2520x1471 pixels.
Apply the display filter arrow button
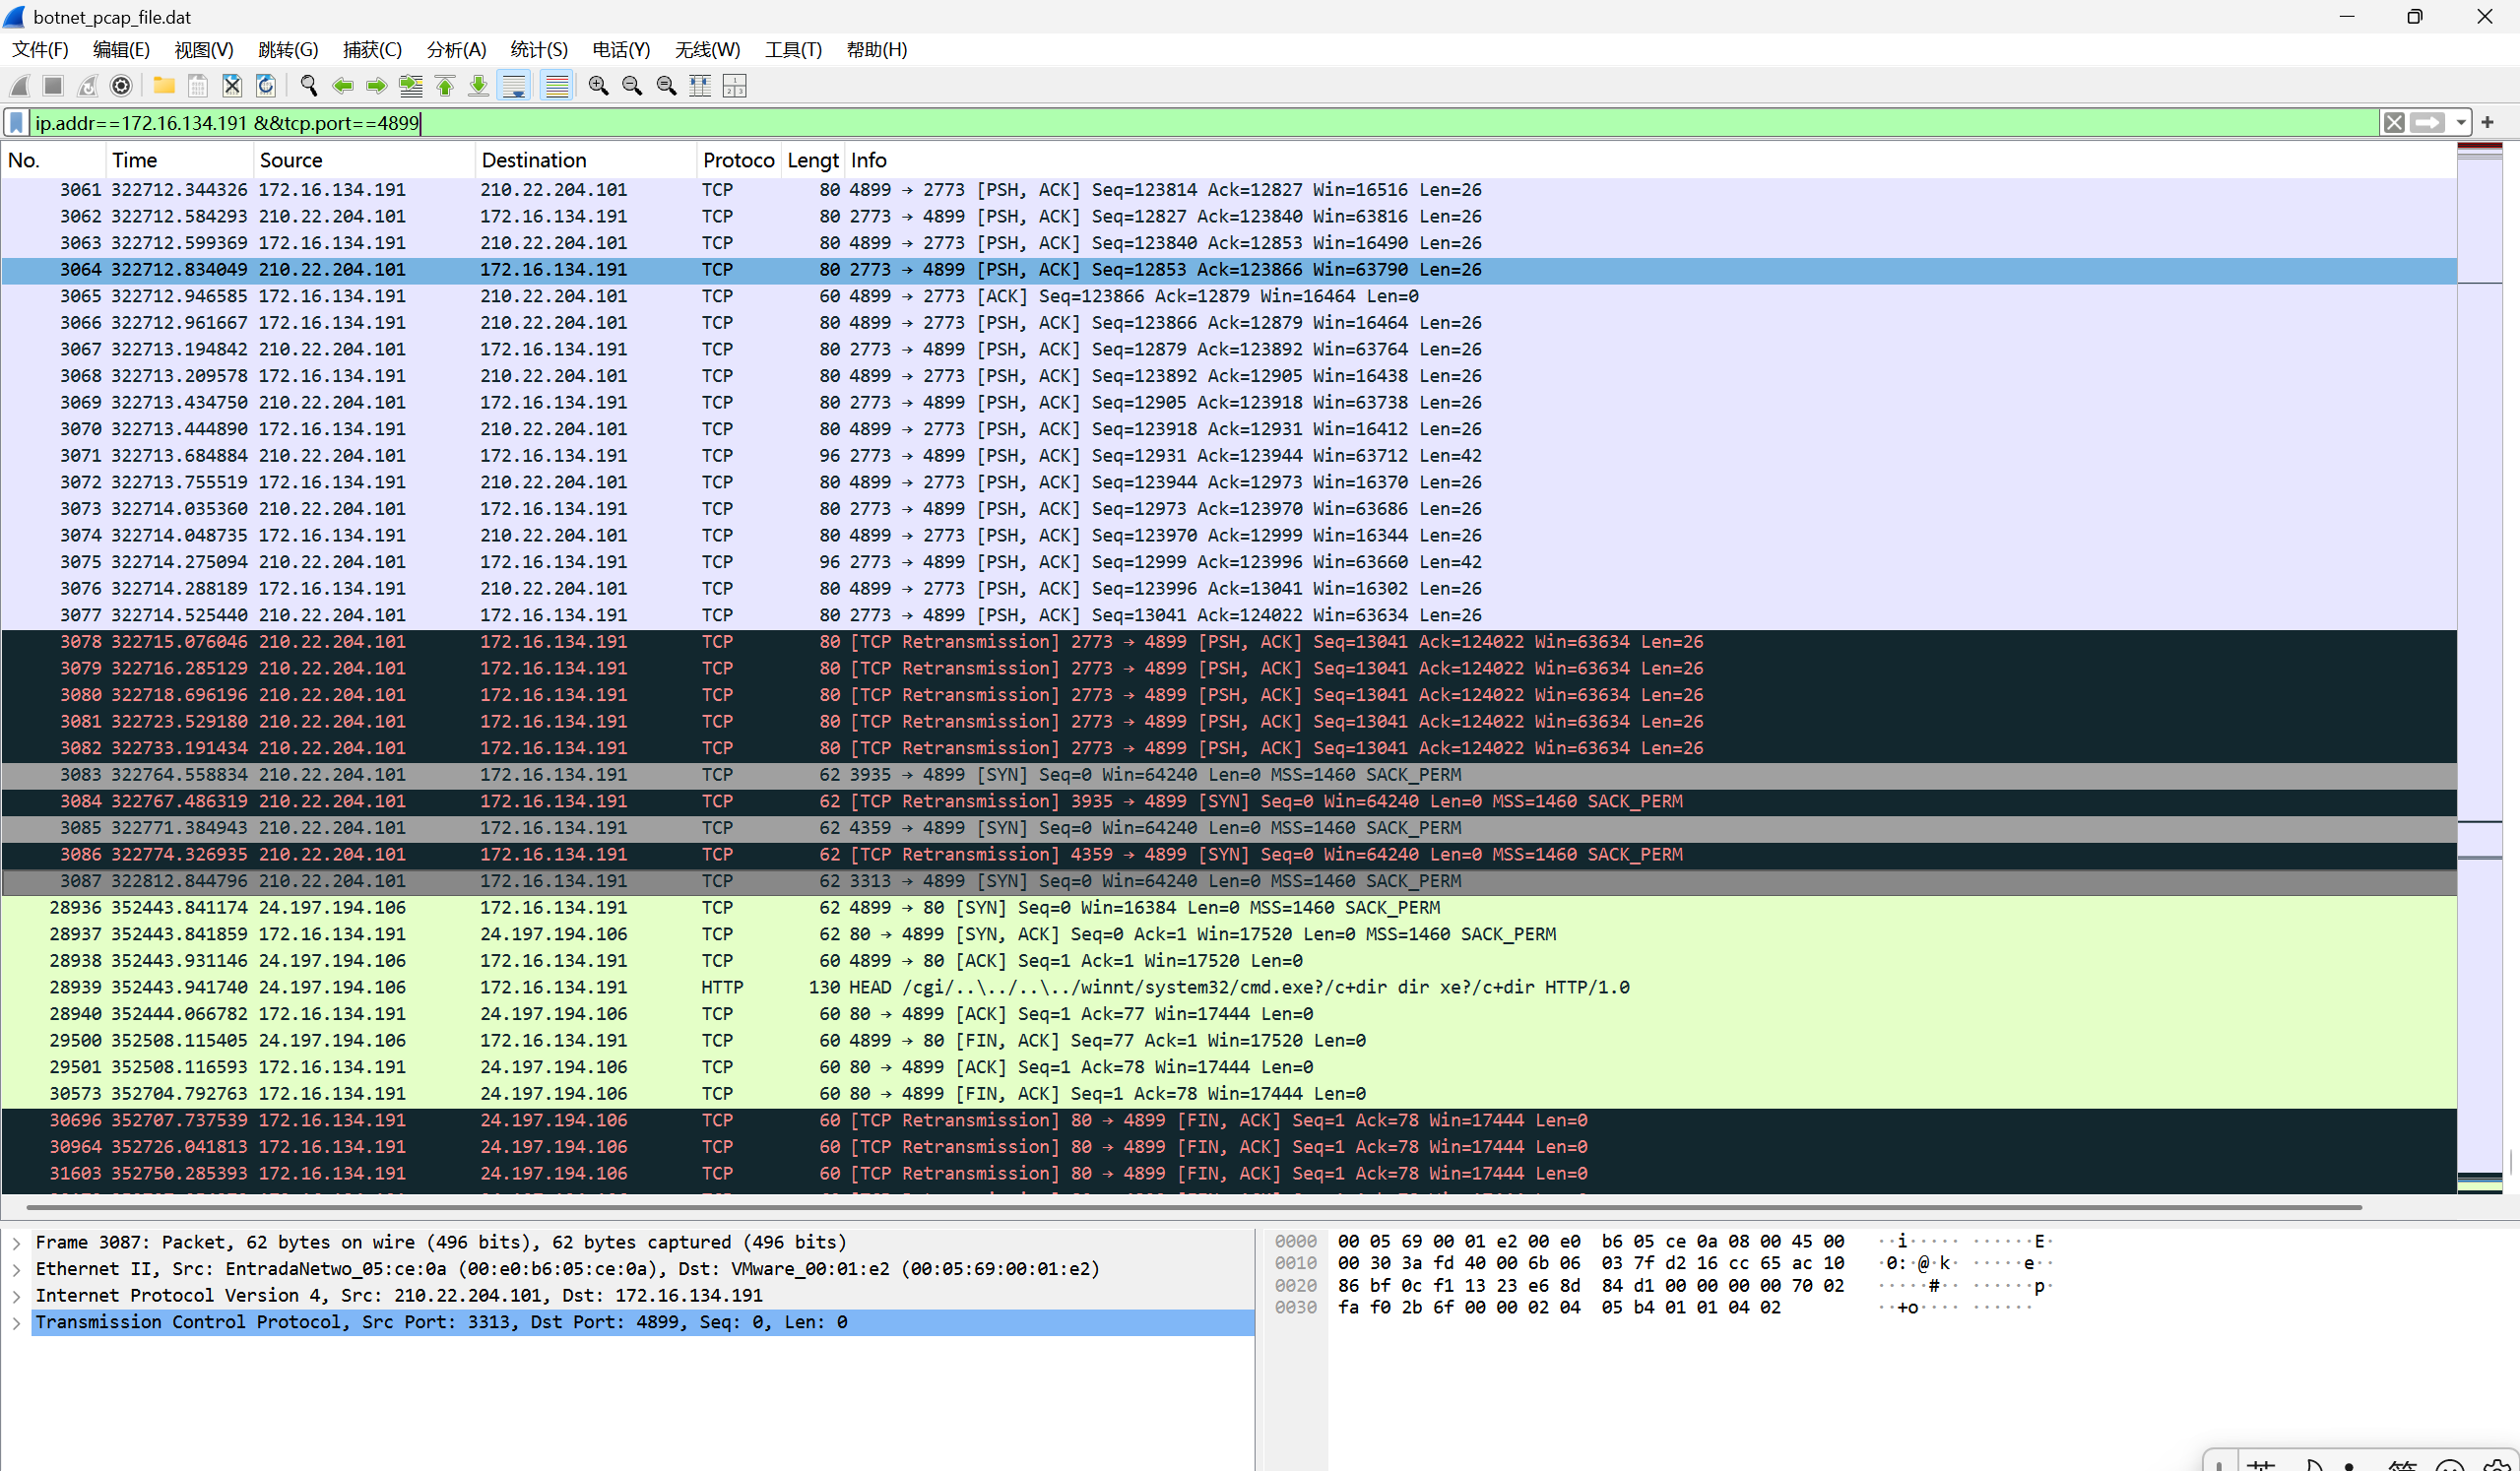point(2427,123)
